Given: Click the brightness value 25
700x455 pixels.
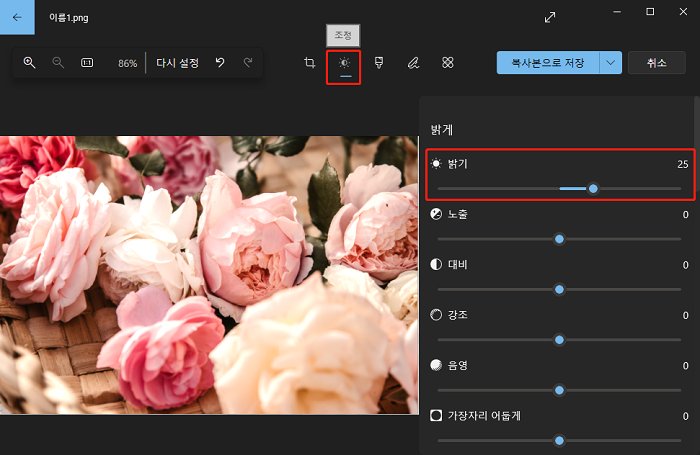Looking at the screenshot, I should point(683,164).
